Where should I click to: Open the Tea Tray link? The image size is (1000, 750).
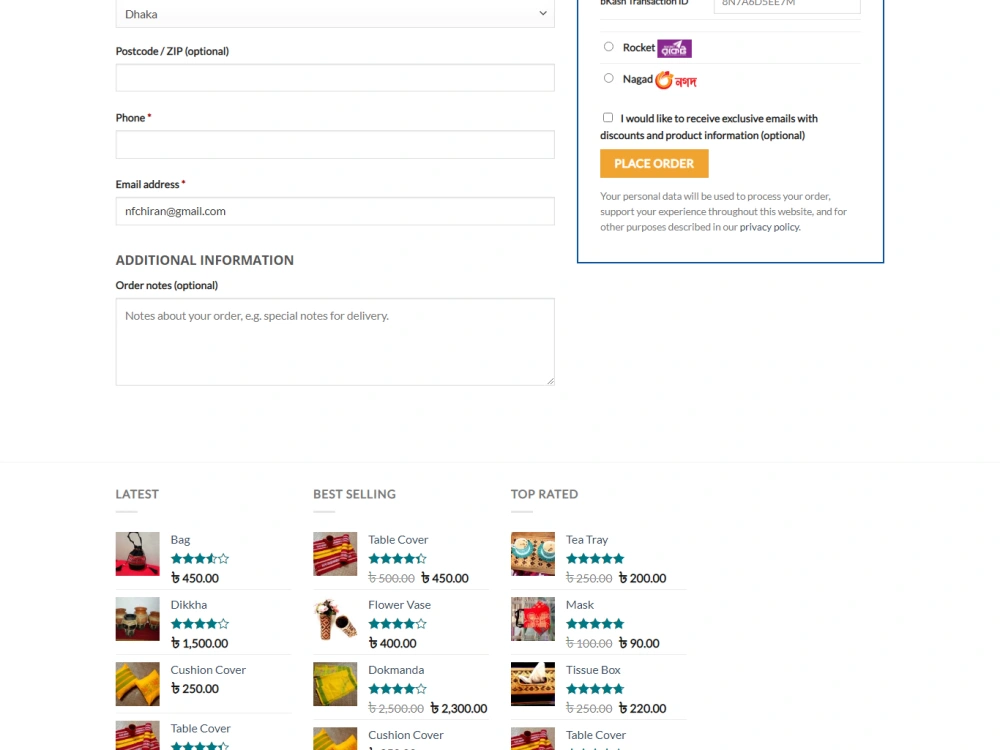587,540
